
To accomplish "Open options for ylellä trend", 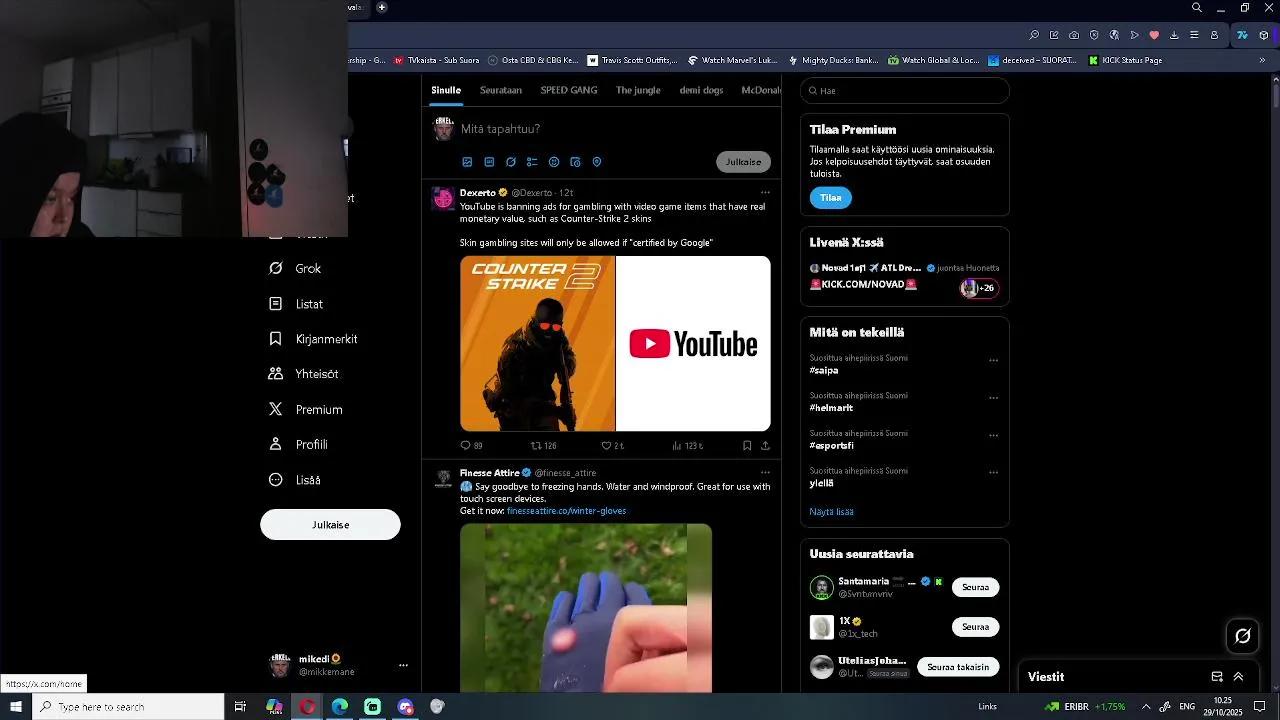I will click(993, 472).
